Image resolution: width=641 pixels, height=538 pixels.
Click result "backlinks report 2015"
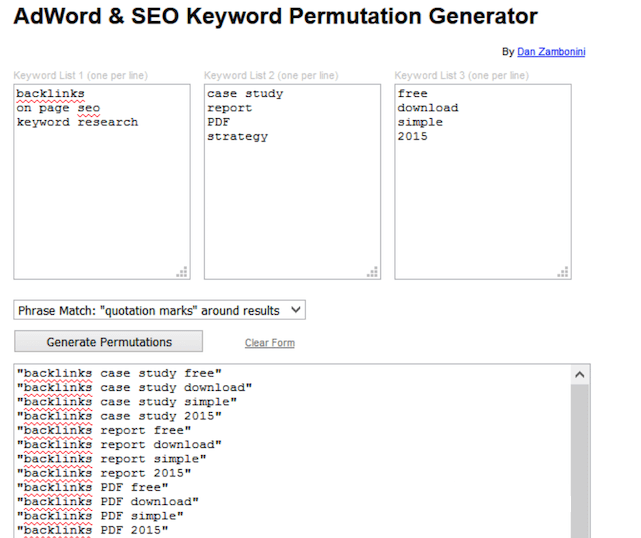(x=104, y=473)
